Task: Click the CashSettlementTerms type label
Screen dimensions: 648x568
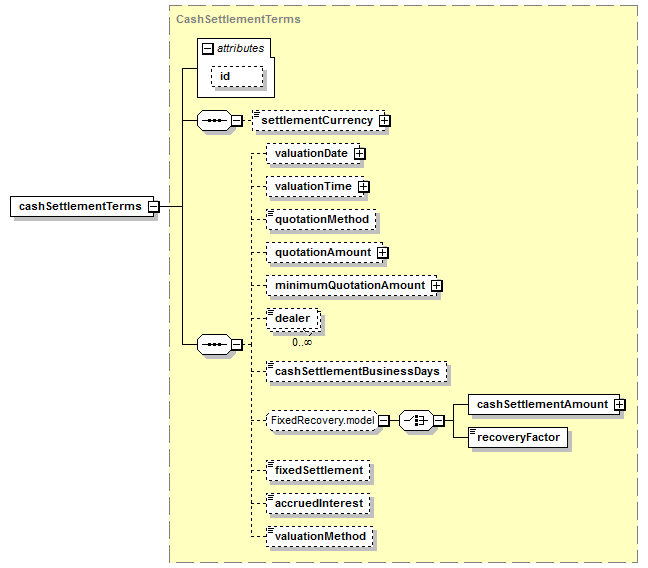Action: coord(238,19)
